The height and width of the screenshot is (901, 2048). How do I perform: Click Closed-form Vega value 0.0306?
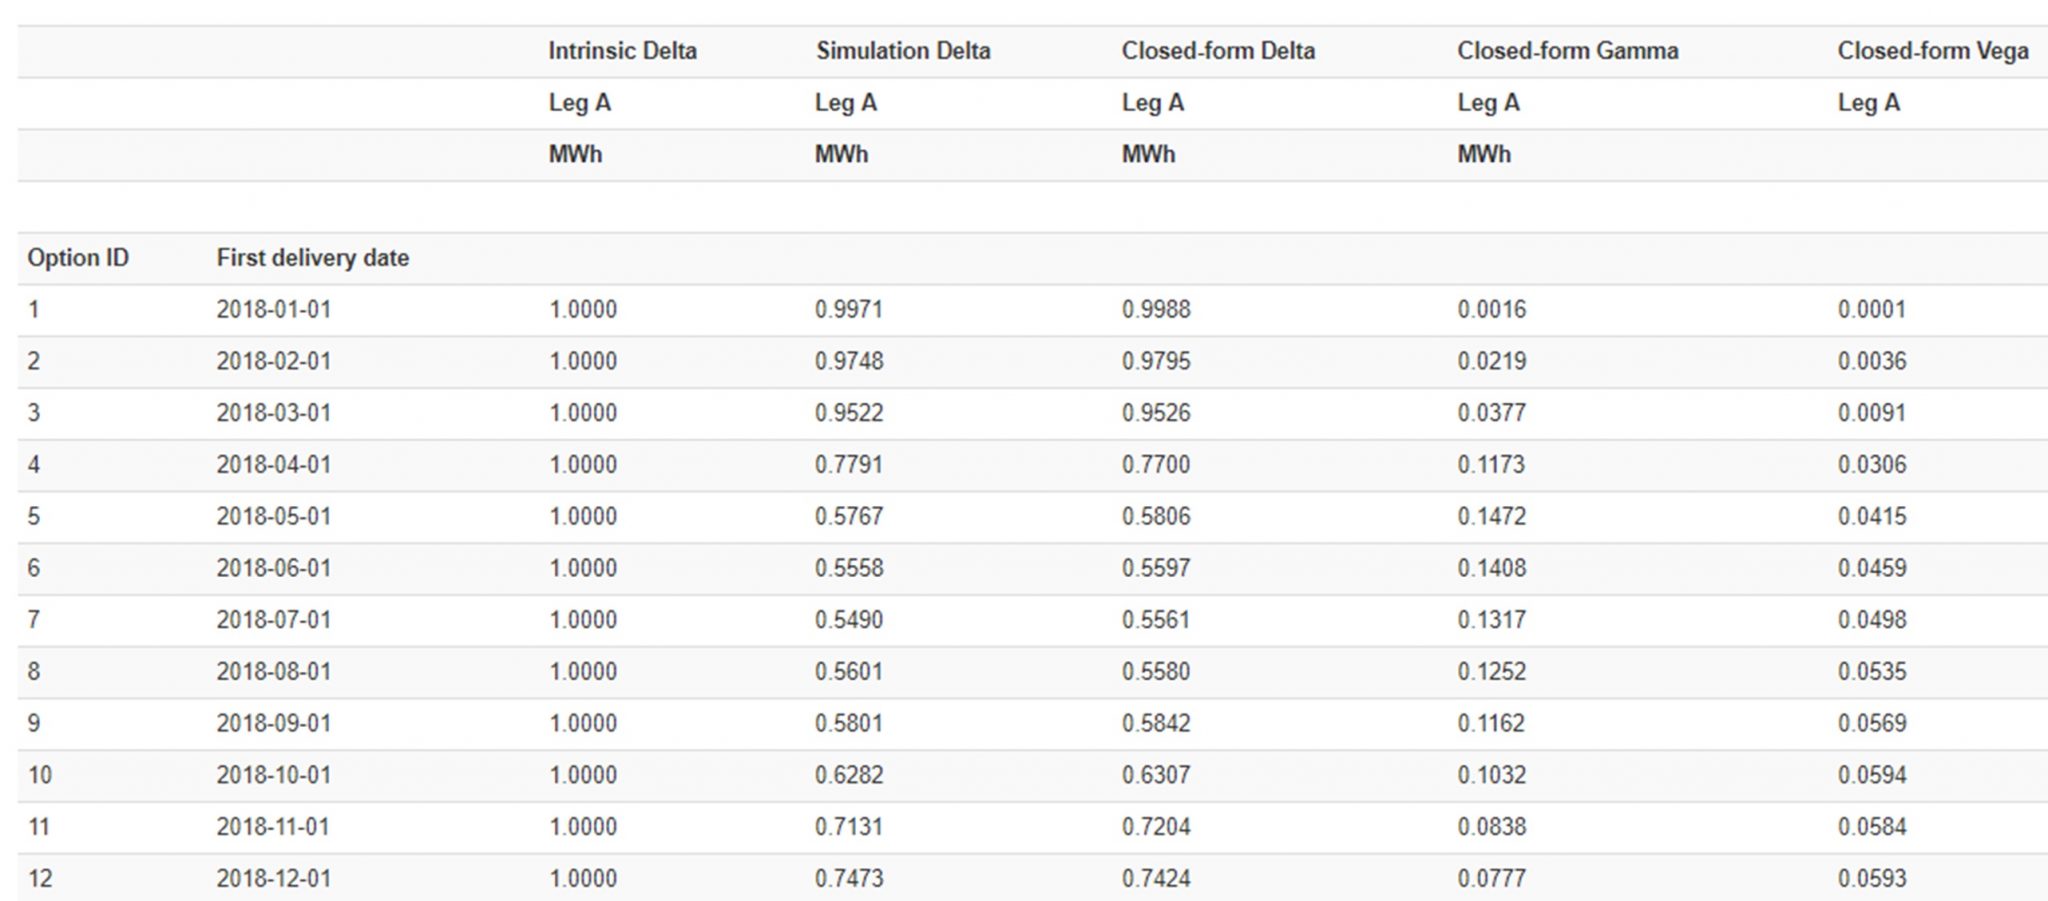(1872, 465)
